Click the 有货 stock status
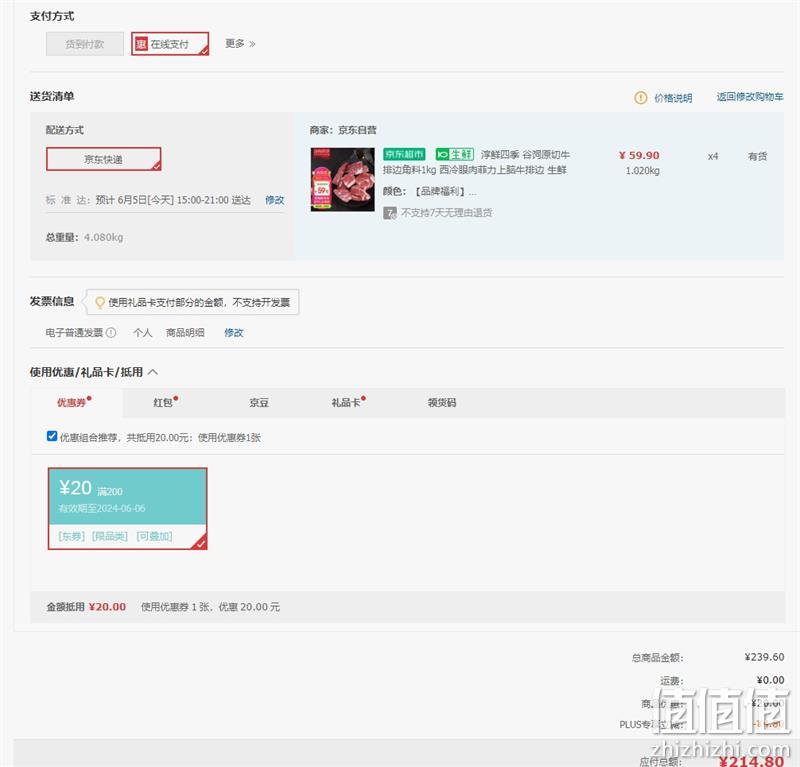The width and height of the screenshot is (800, 767). pos(758,156)
